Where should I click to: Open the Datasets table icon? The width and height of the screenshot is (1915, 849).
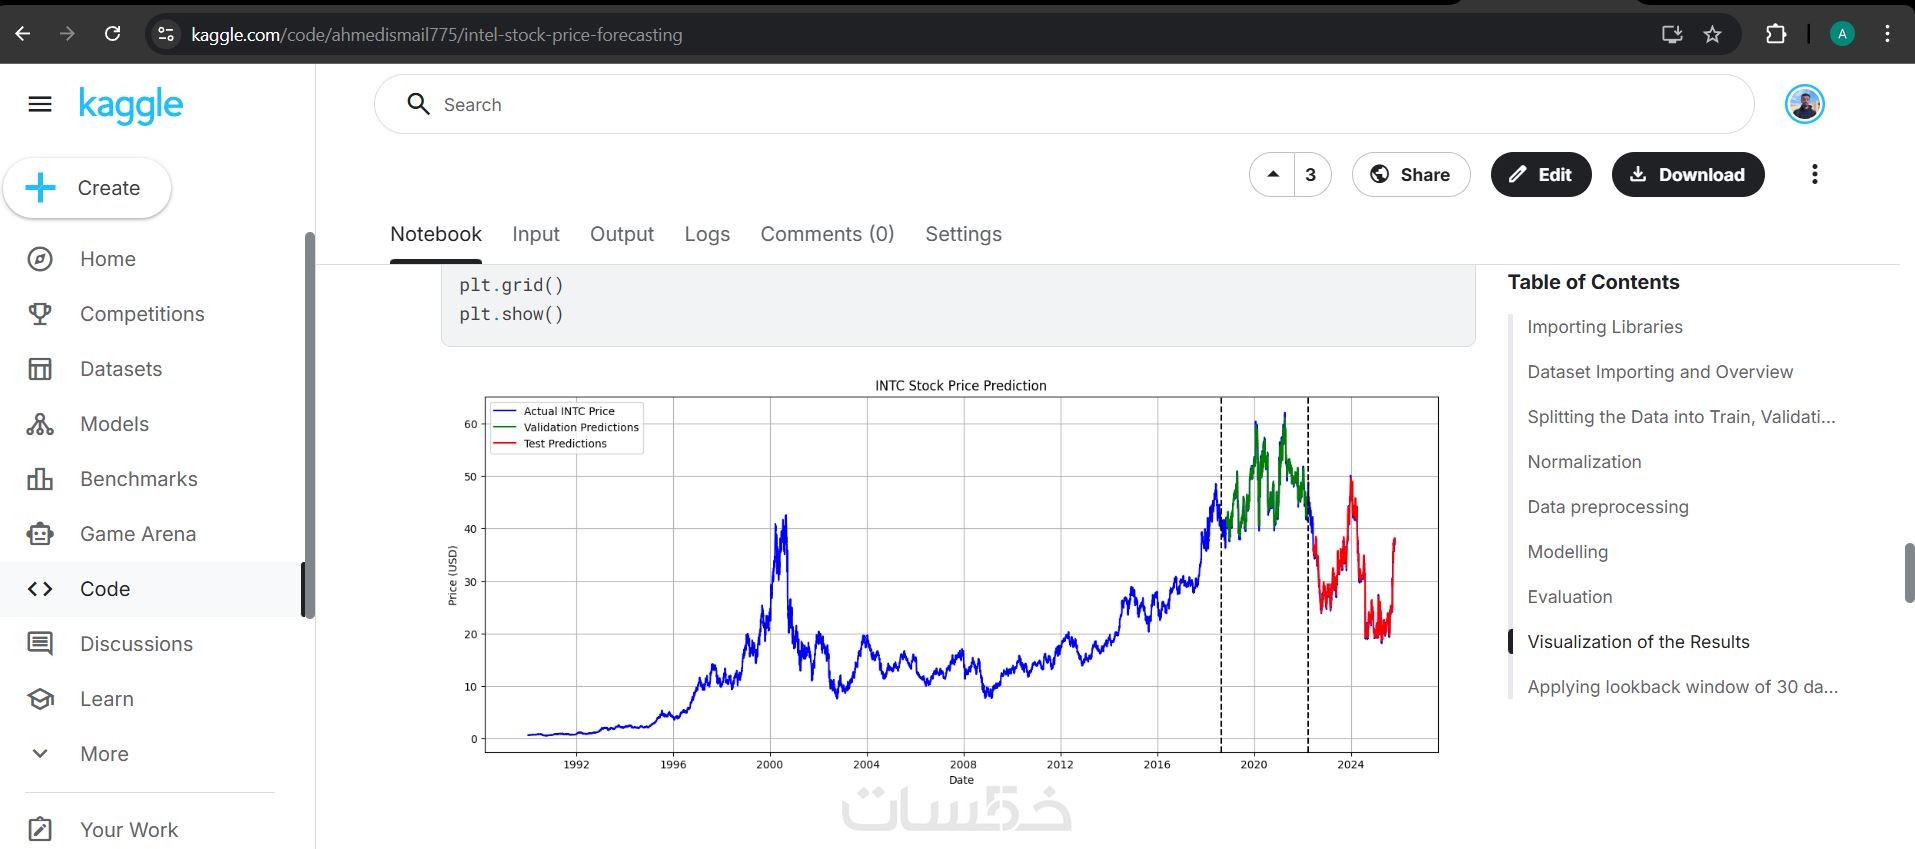click(40, 369)
